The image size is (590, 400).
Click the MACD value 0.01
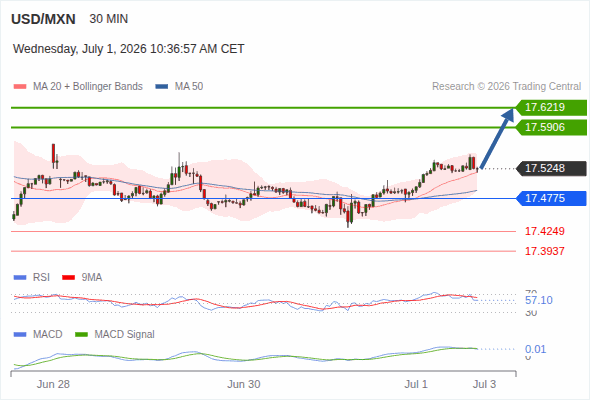click(x=535, y=349)
